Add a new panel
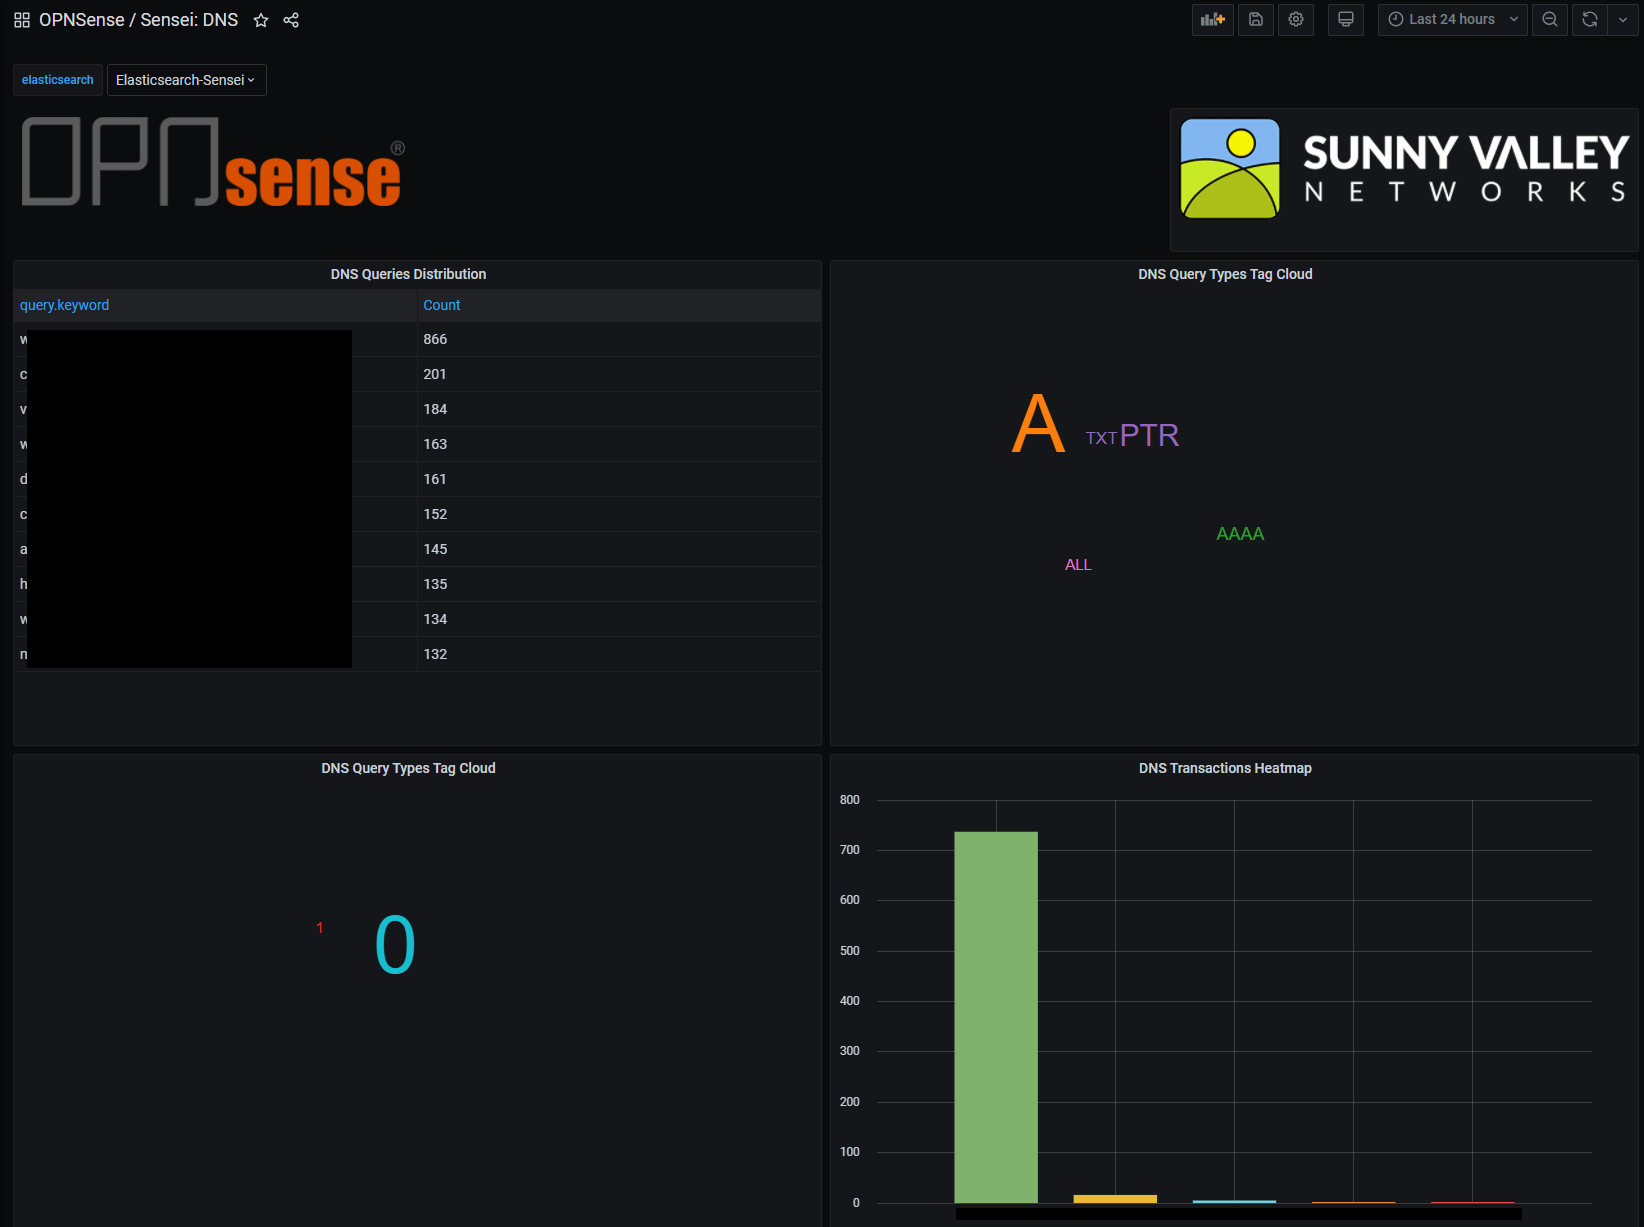Image resolution: width=1644 pixels, height=1227 pixels. (1213, 20)
